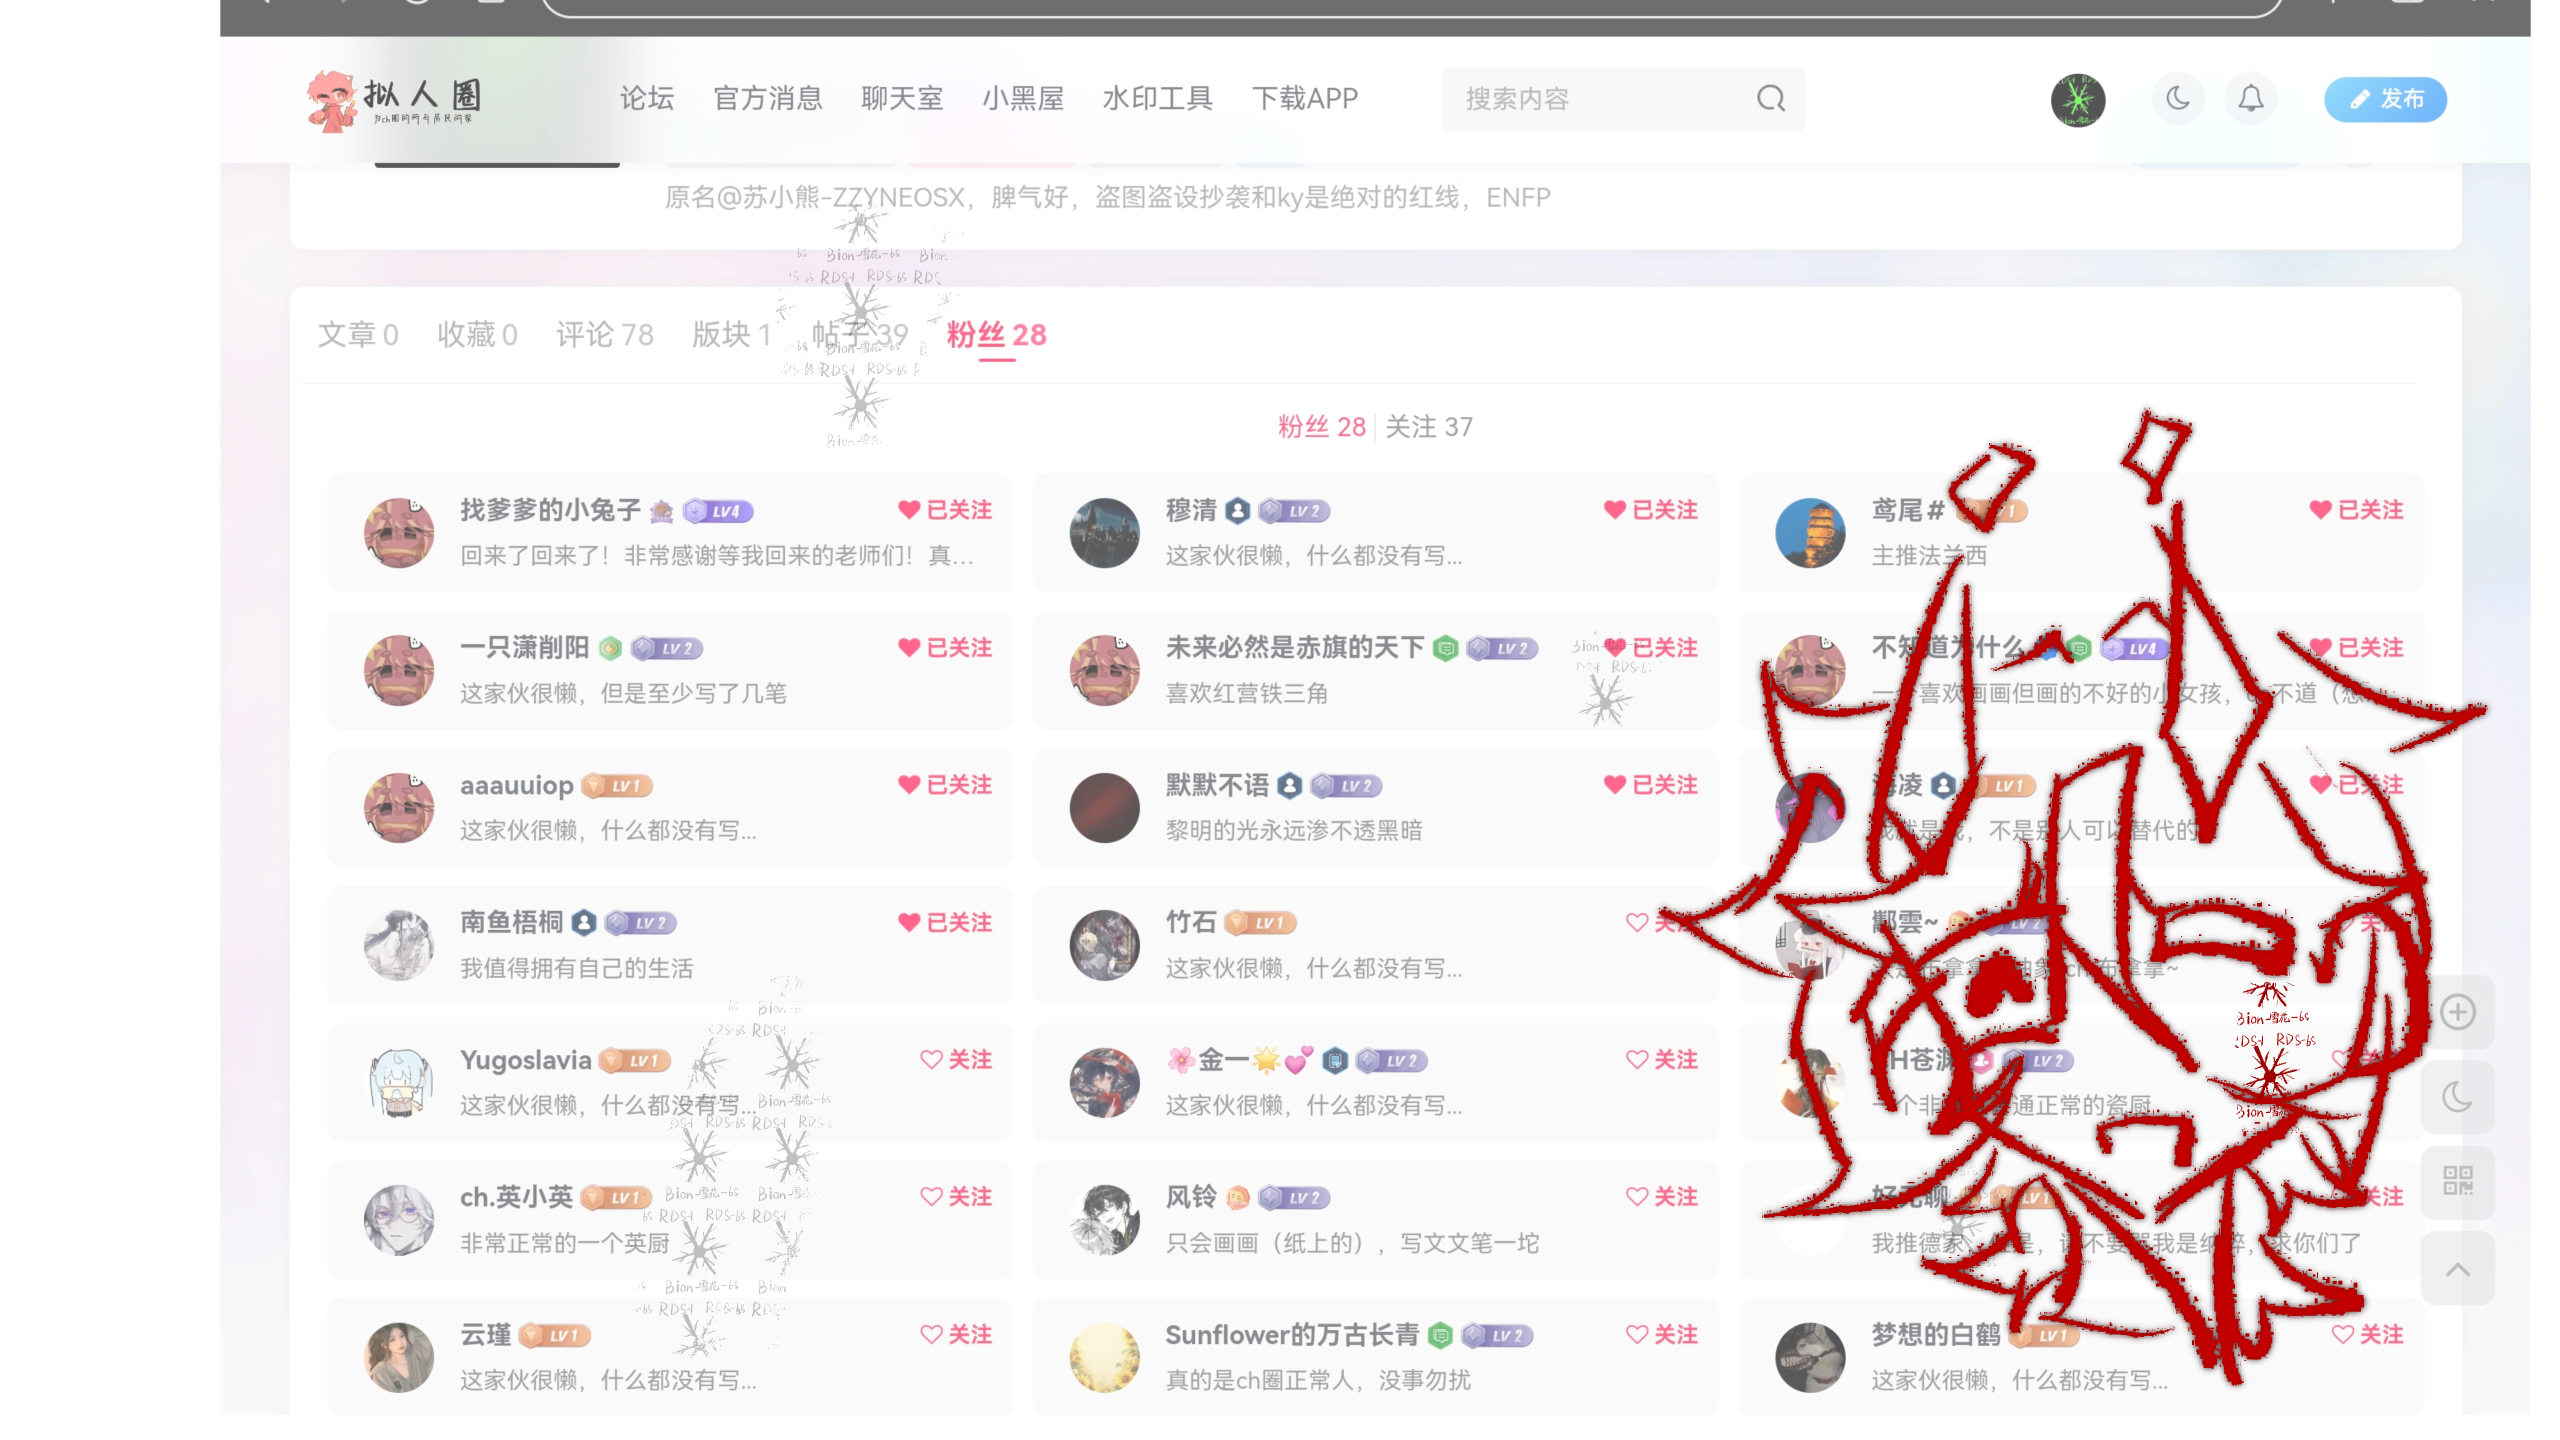Viewport: 2560px width, 1440px height.
Task: Click the floating plus circle icon
Action: click(2457, 1012)
